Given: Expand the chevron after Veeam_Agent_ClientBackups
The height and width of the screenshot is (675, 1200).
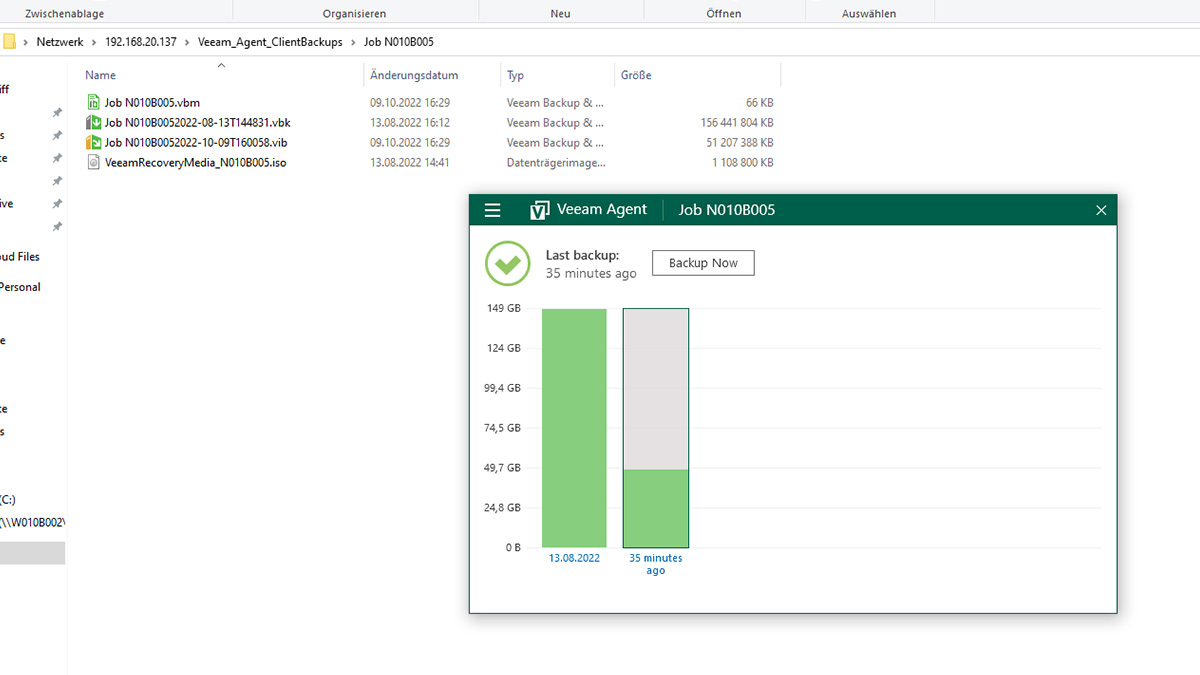Looking at the screenshot, I should coord(353,42).
